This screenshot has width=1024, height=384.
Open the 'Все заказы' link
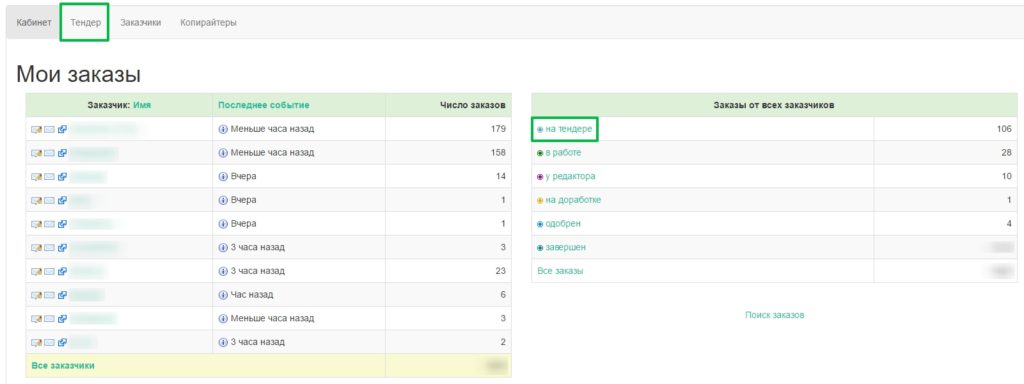click(560, 270)
